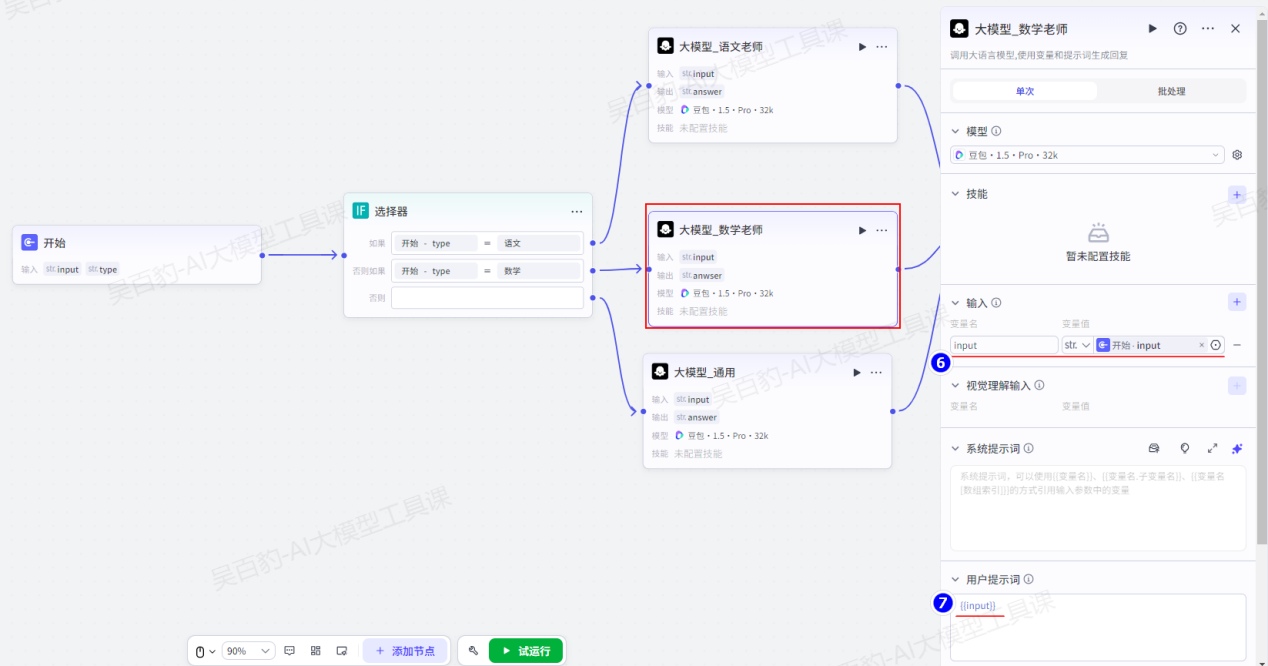
Task: Open the debug wrench tool in bottom toolbar
Action: tap(473, 651)
